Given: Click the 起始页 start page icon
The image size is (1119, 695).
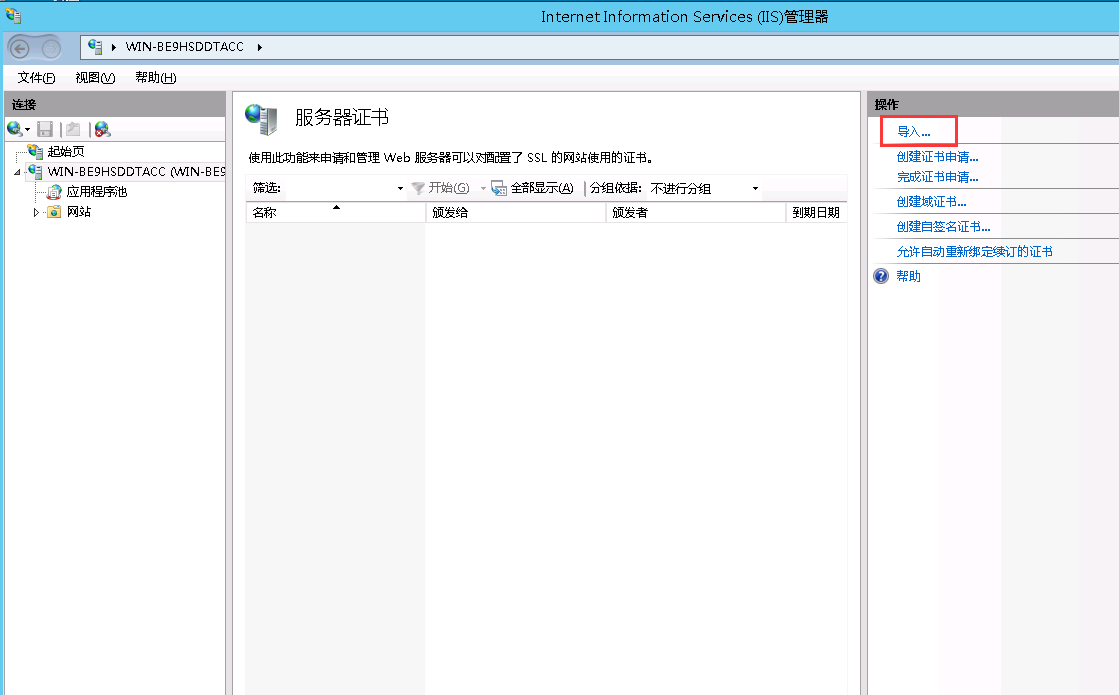Looking at the screenshot, I should [x=36, y=151].
